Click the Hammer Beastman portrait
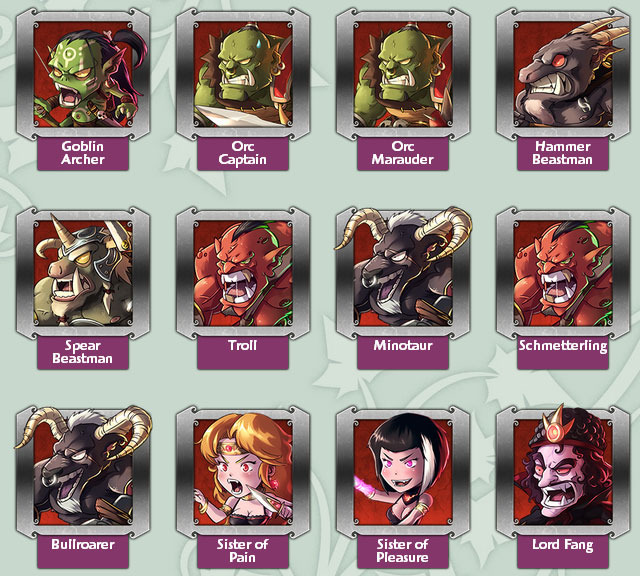The height and width of the screenshot is (576, 640). pyautogui.click(x=563, y=74)
